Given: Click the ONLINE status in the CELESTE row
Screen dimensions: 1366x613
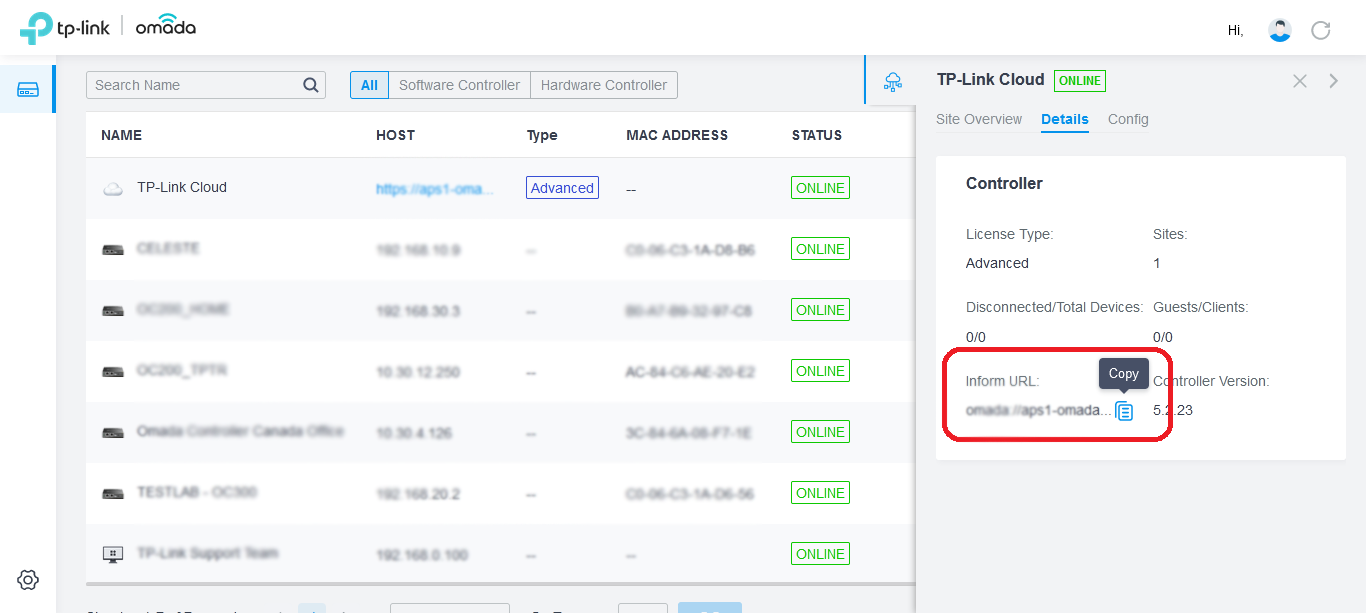Looking at the screenshot, I should coord(820,249).
